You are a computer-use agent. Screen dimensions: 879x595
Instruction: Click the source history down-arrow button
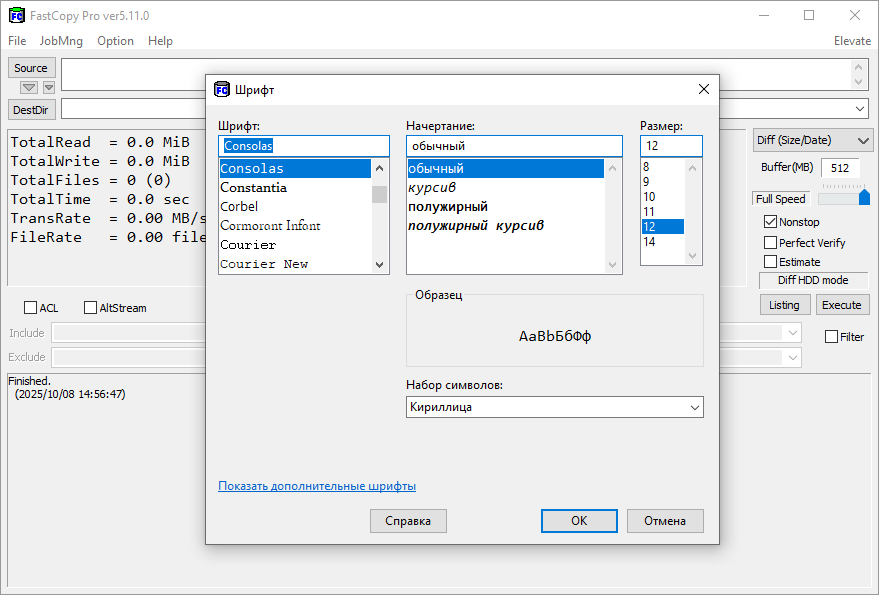[x=48, y=87]
